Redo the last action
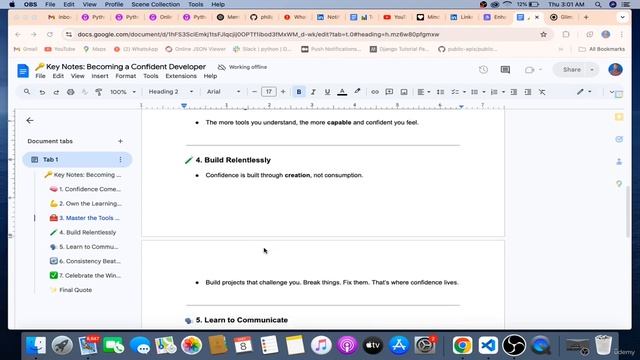Image resolution: width=640 pixels, height=360 pixels. [56, 92]
